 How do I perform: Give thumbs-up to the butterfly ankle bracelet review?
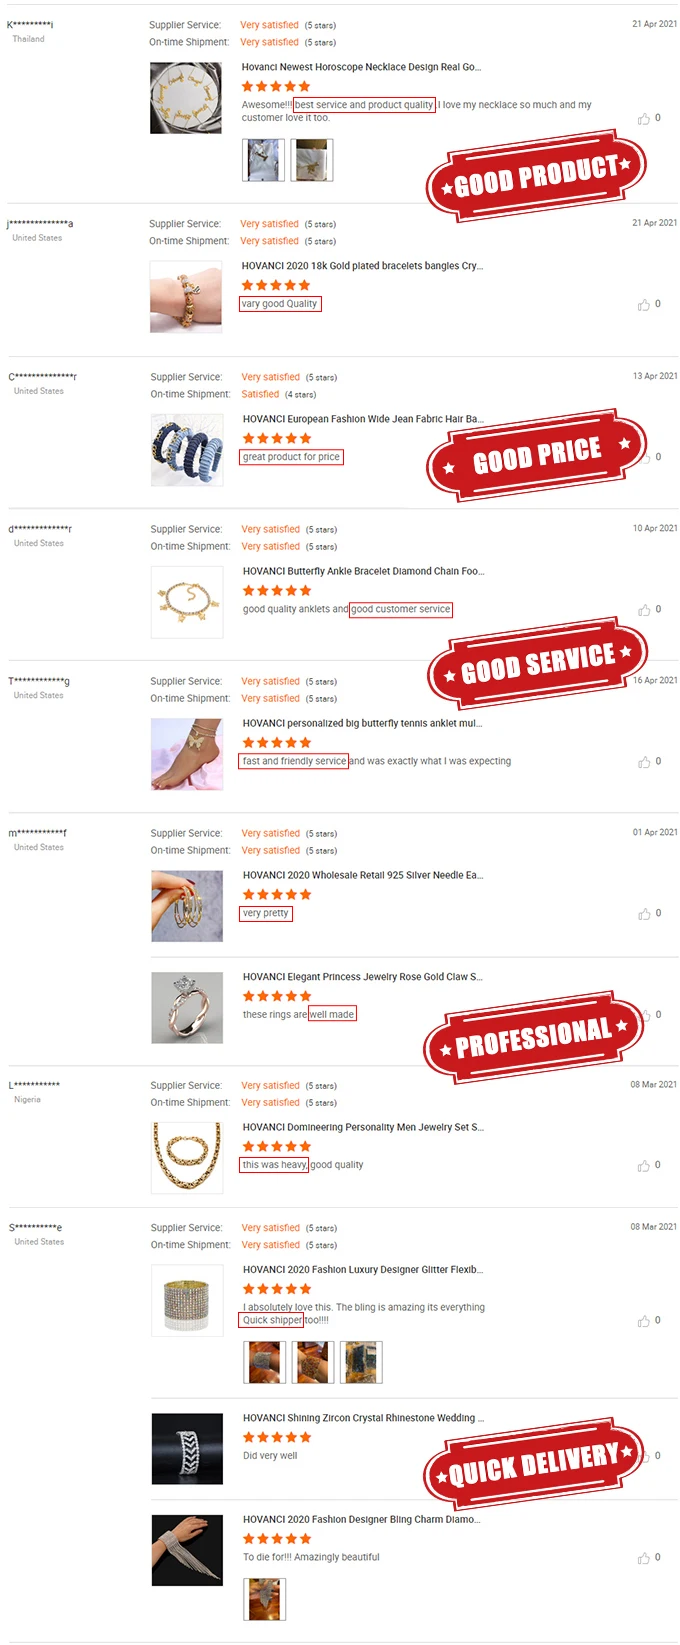pos(644,610)
